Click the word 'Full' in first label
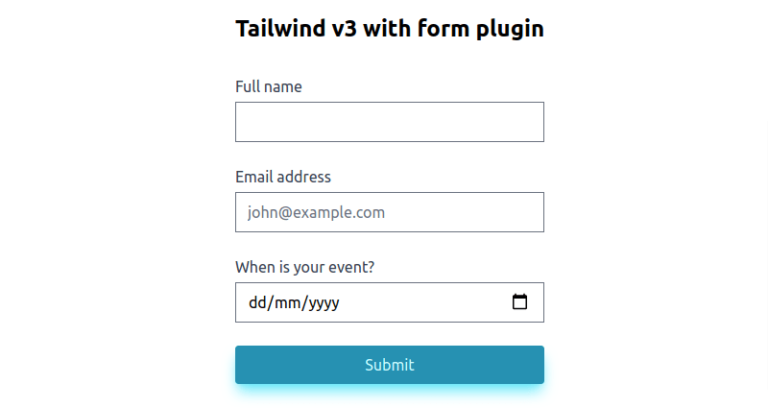768x408 pixels. click(247, 87)
